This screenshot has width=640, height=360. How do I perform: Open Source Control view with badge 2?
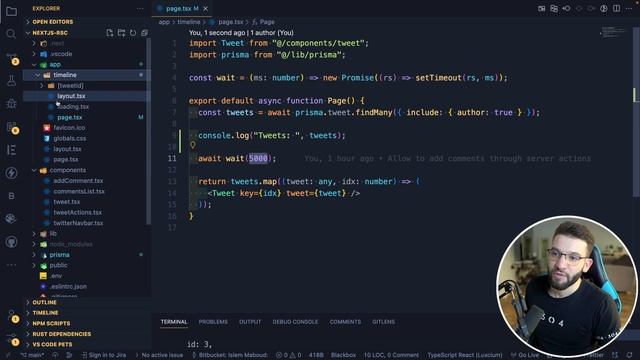click(x=12, y=58)
